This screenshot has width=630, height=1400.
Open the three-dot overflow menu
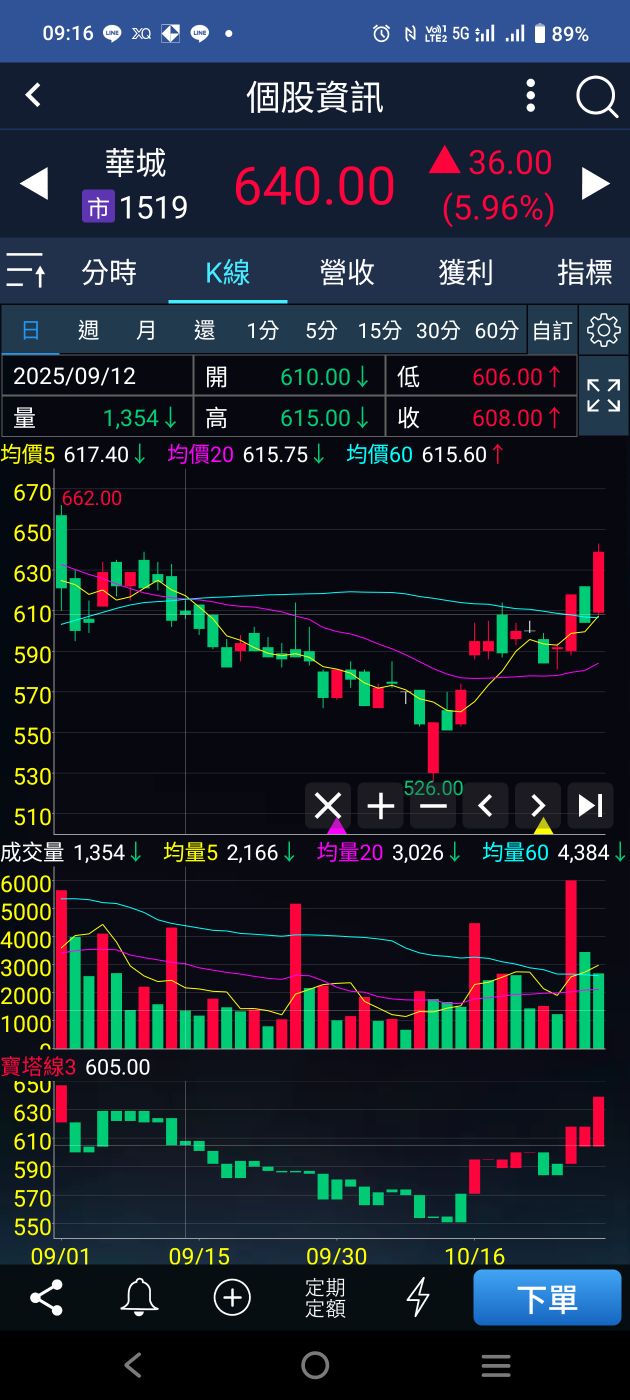pyautogui.click(x=531, y=97)
